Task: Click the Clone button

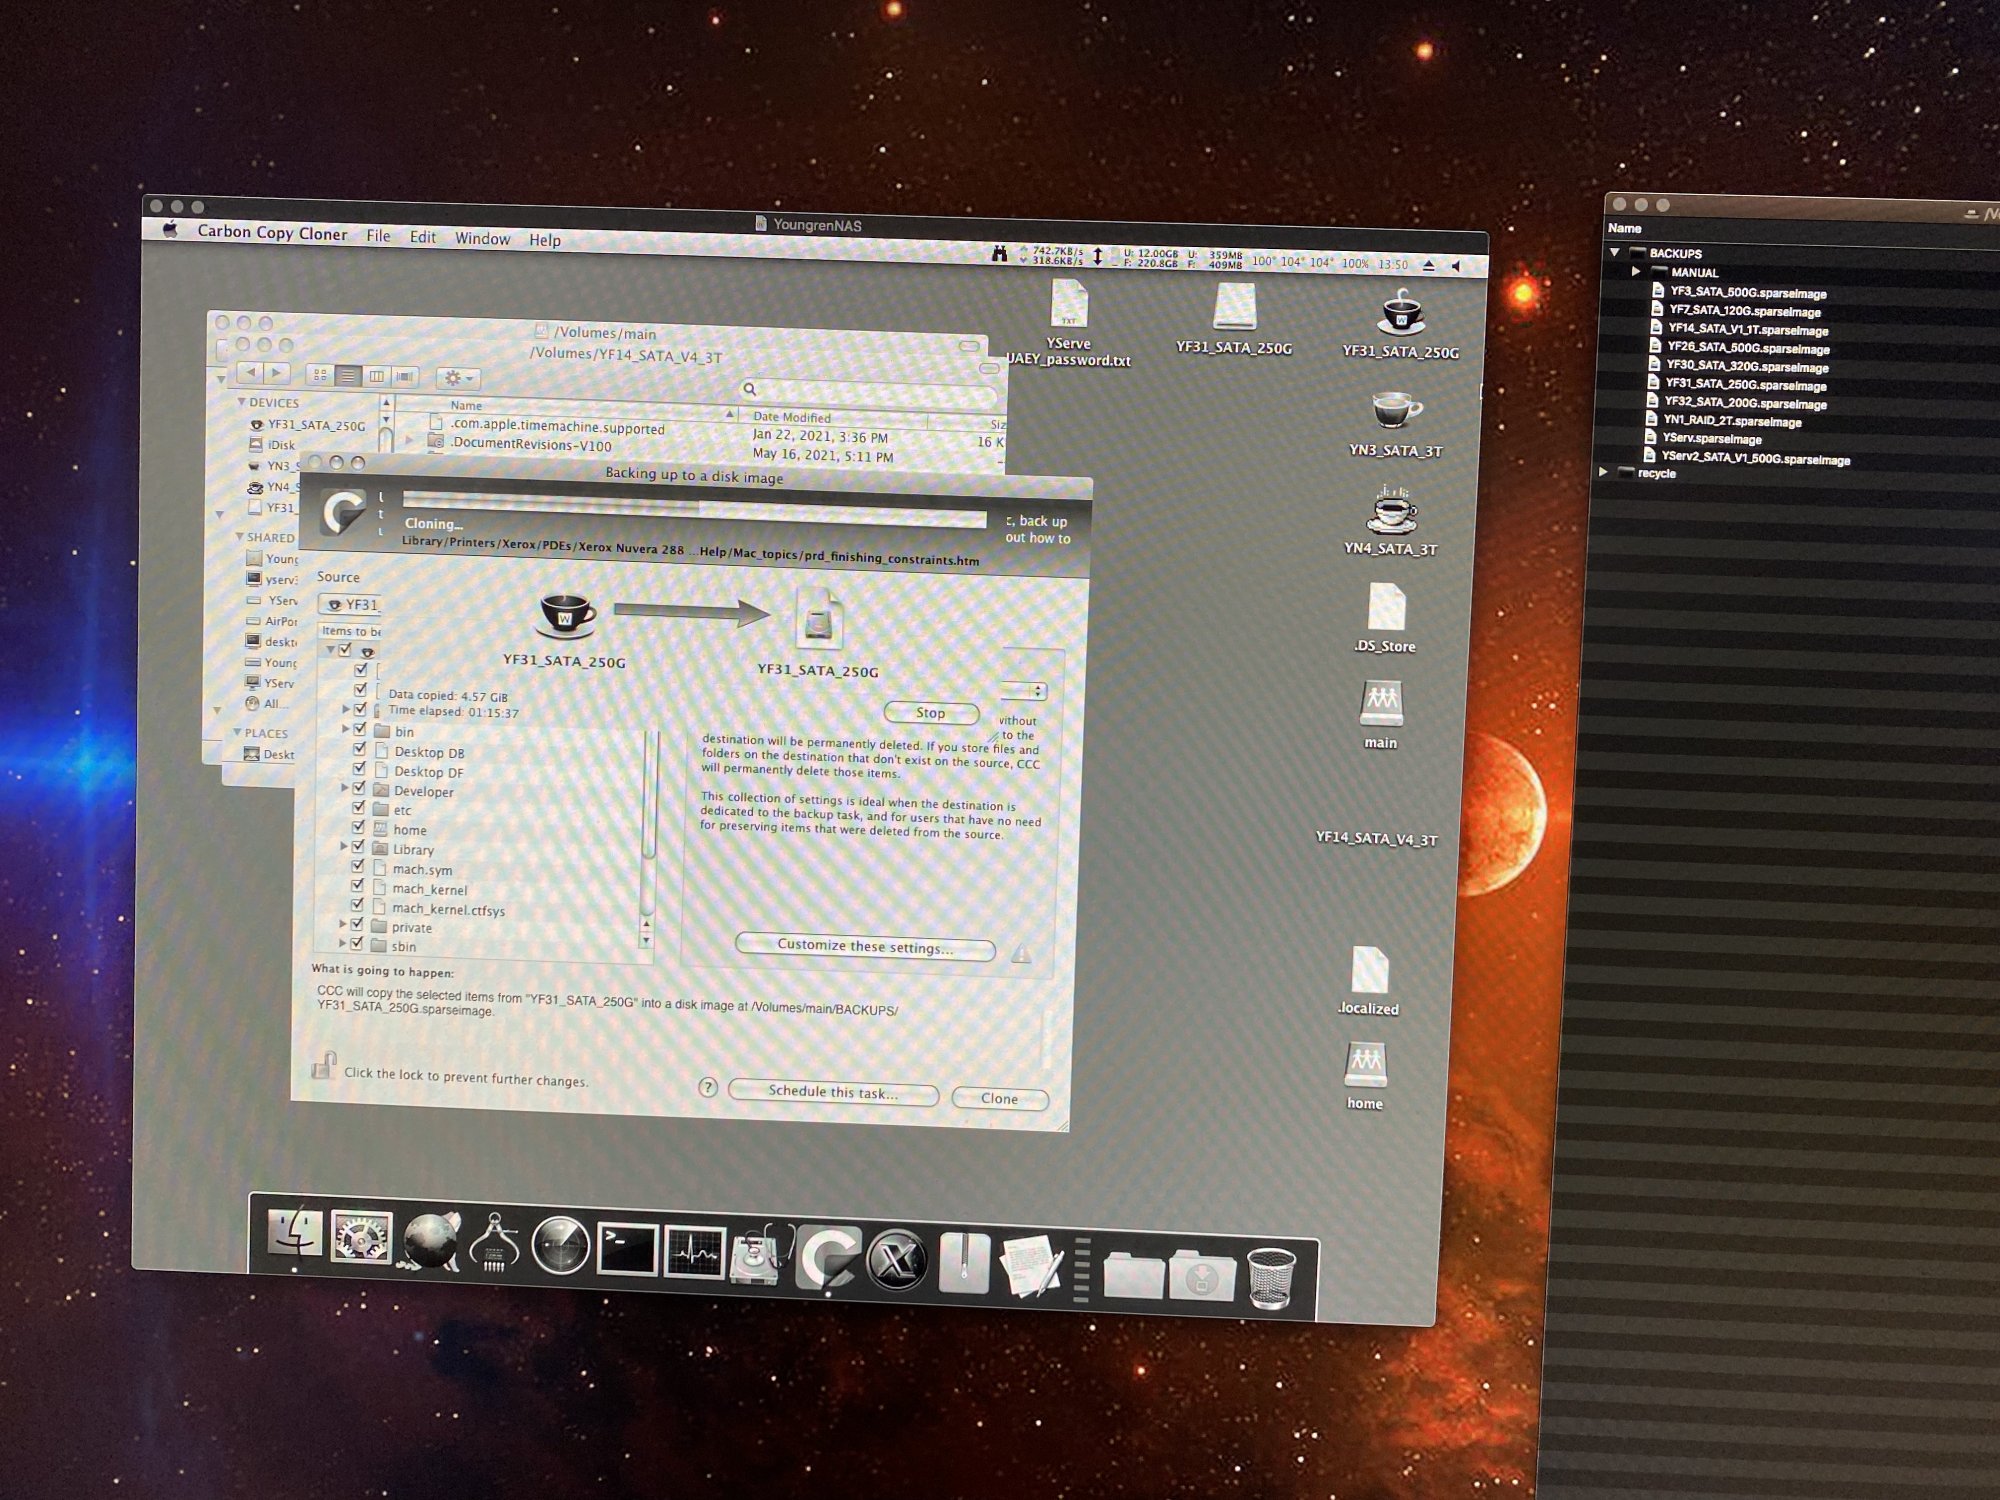Action: coord(999,1098)
